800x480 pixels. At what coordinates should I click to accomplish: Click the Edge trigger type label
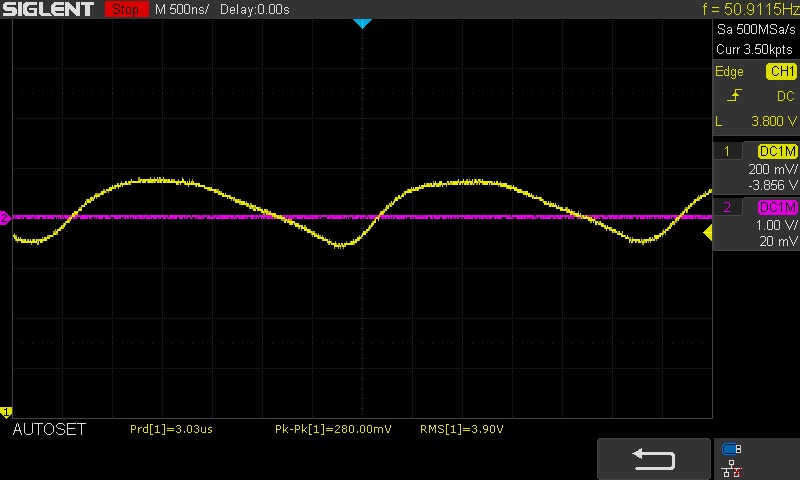tap(729, 71)
